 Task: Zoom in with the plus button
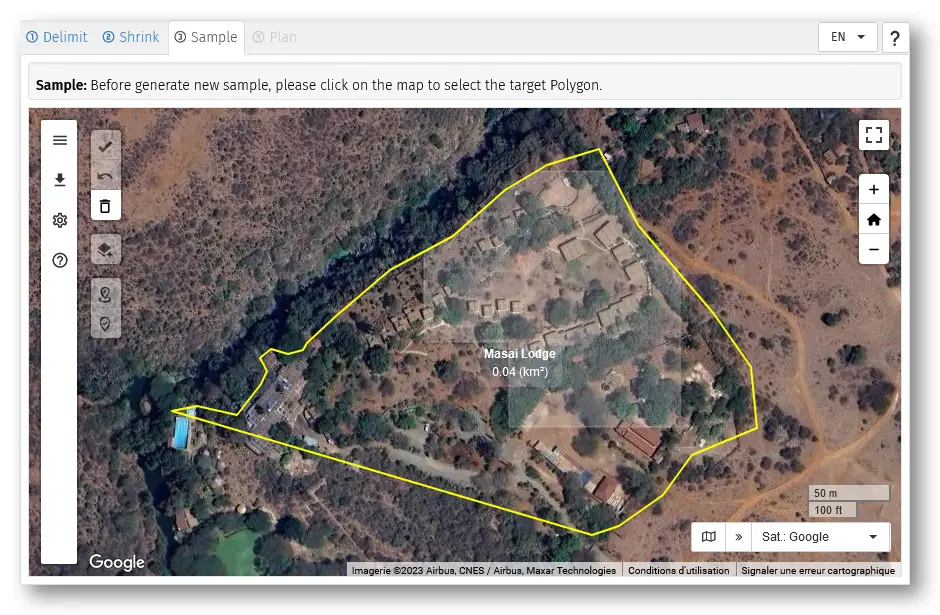click(x=873, y=190)
